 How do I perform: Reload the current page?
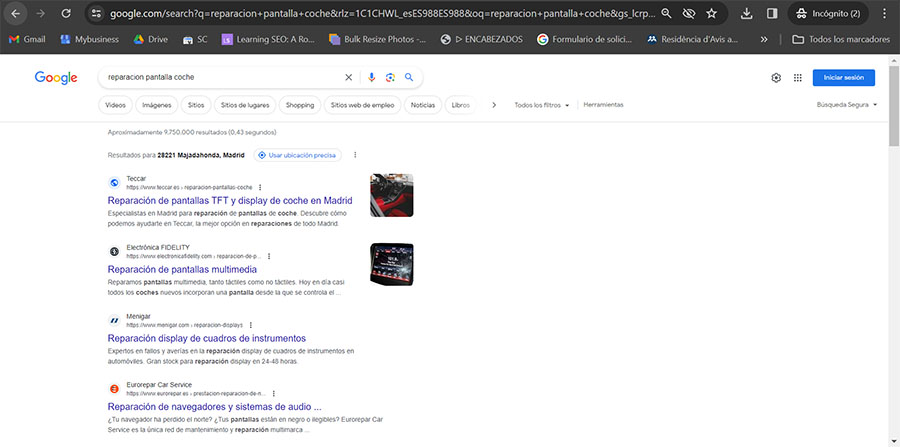pyautogui.click(x=66, y=13)
